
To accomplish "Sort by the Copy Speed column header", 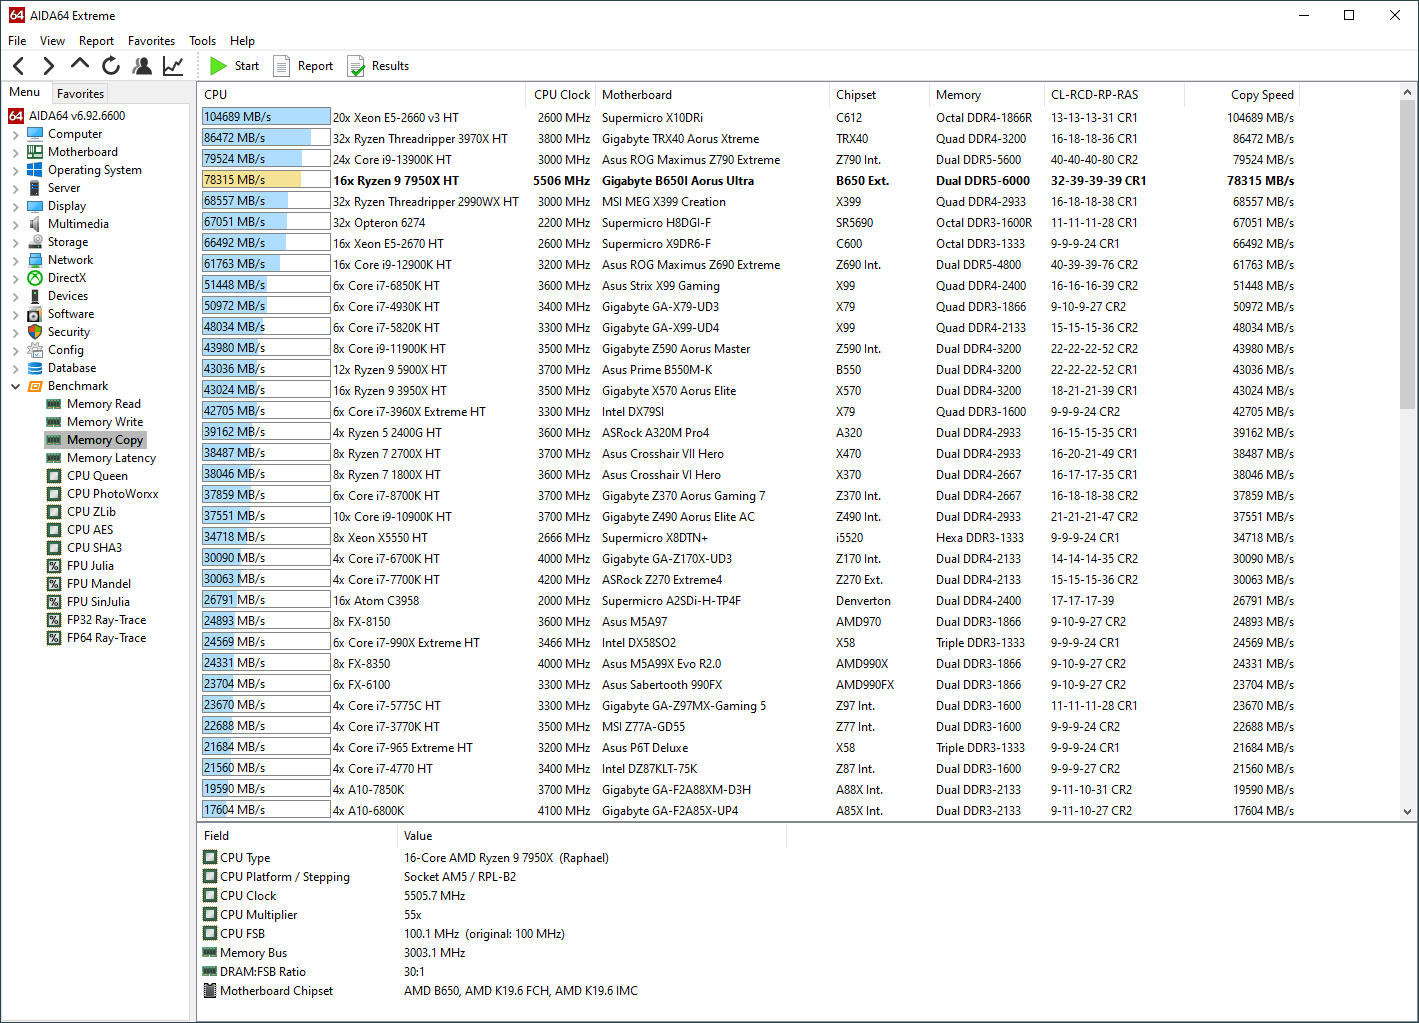I will click(1242, 95).
